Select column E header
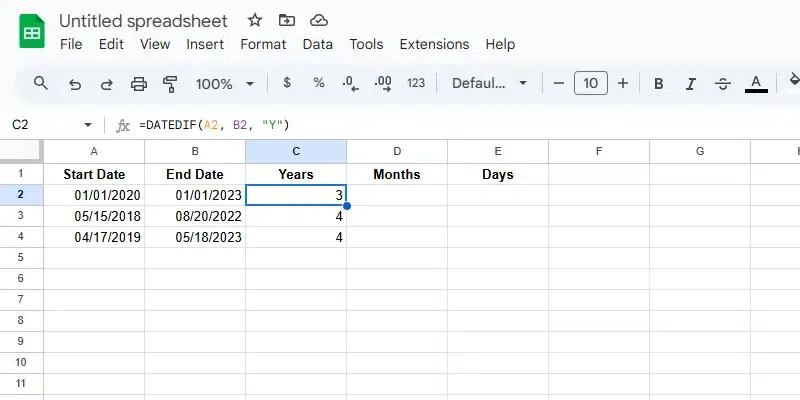800x400 pixels. [498, 152]
